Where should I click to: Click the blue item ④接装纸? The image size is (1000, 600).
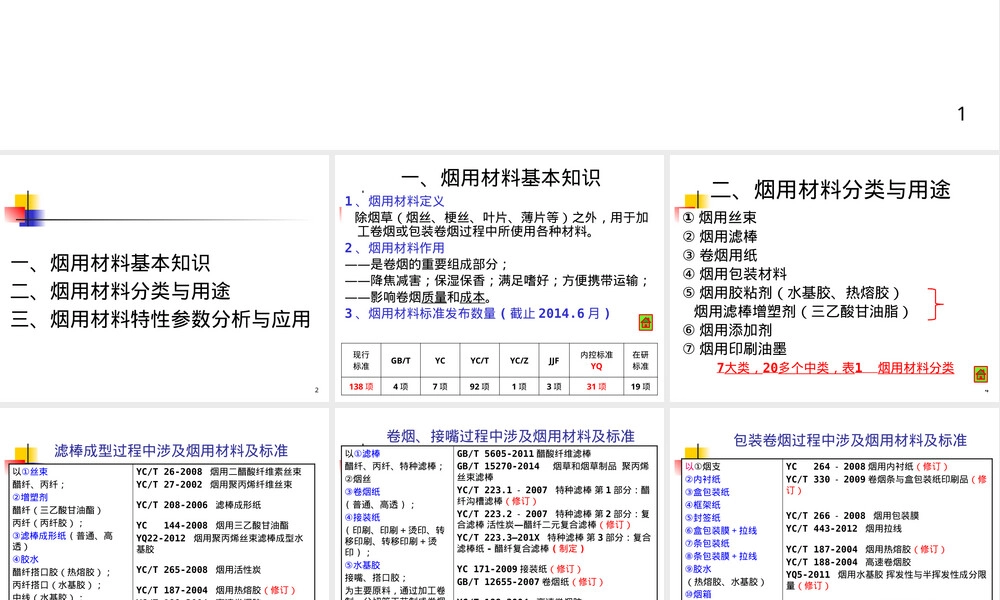(362, 518)
